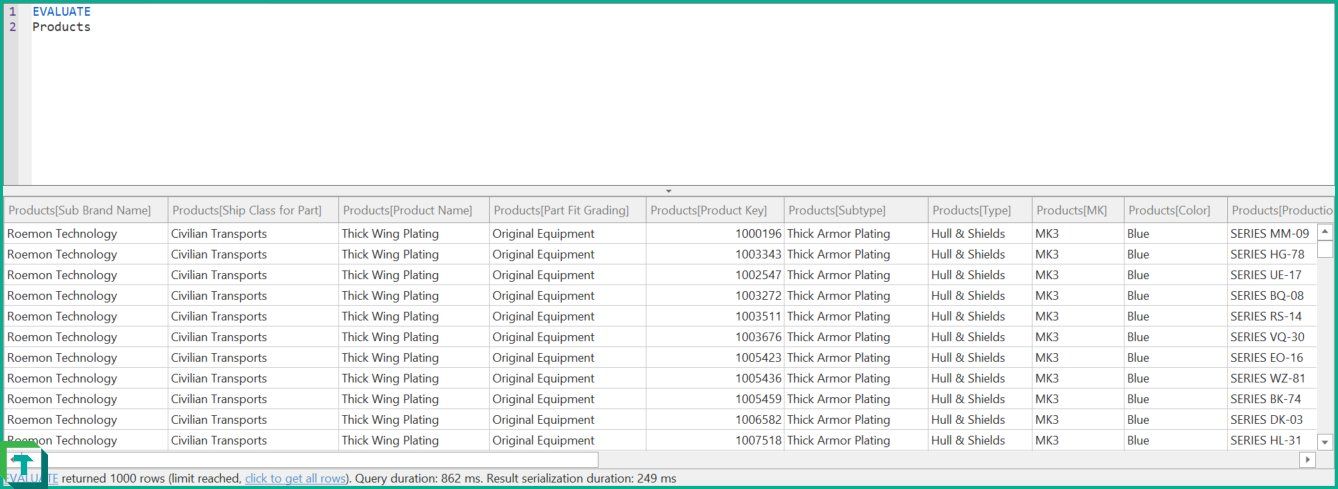This screenshot has width=1338, height=489.
Task: Click the SERIES MM-09 cell
Action: [x=1272, y=234]
